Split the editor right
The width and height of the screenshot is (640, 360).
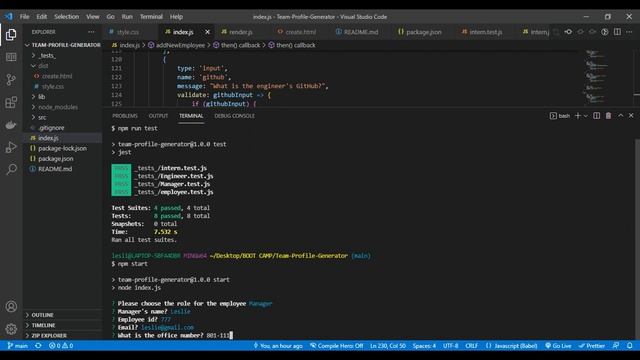(617, 32)
